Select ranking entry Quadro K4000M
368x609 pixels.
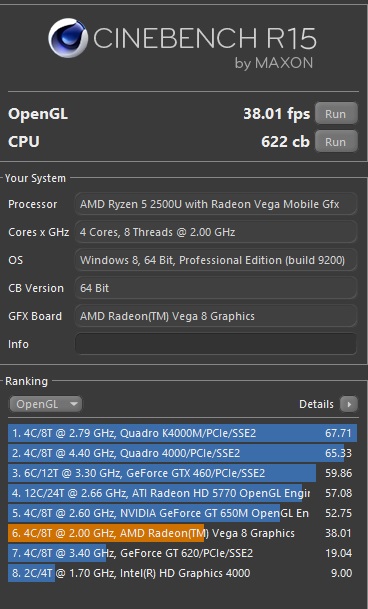pyautogui.click(x=182, y=433)
